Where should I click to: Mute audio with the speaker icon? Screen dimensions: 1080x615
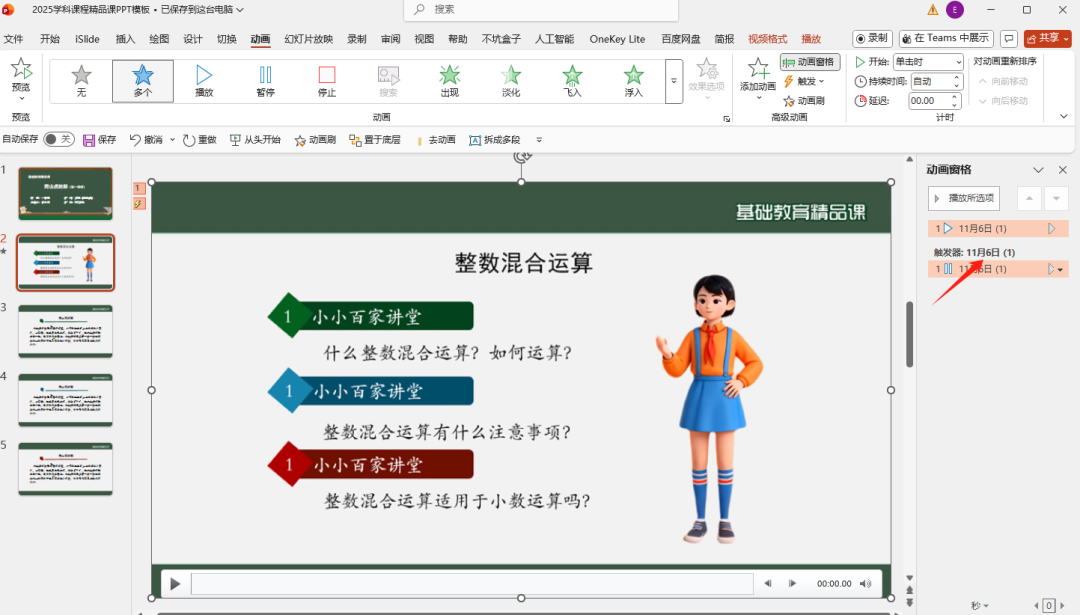point(862,583)
